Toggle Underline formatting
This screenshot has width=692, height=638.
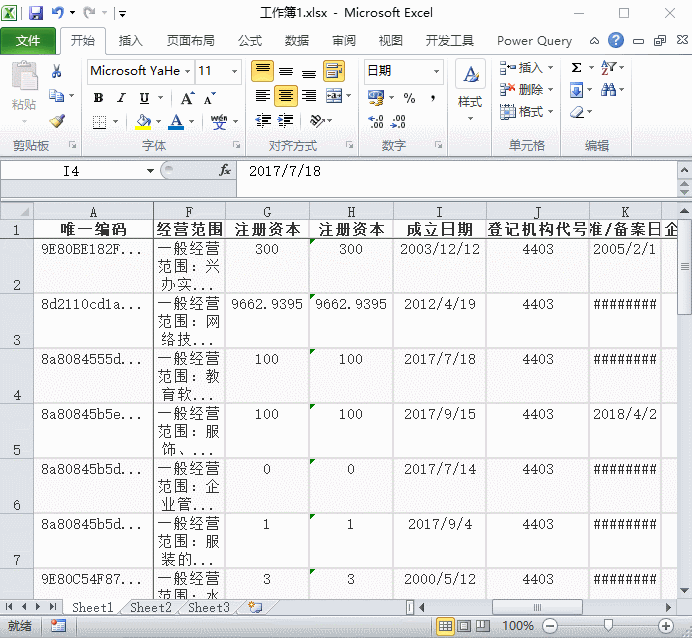pyautogui.click(x=144, y=98)
